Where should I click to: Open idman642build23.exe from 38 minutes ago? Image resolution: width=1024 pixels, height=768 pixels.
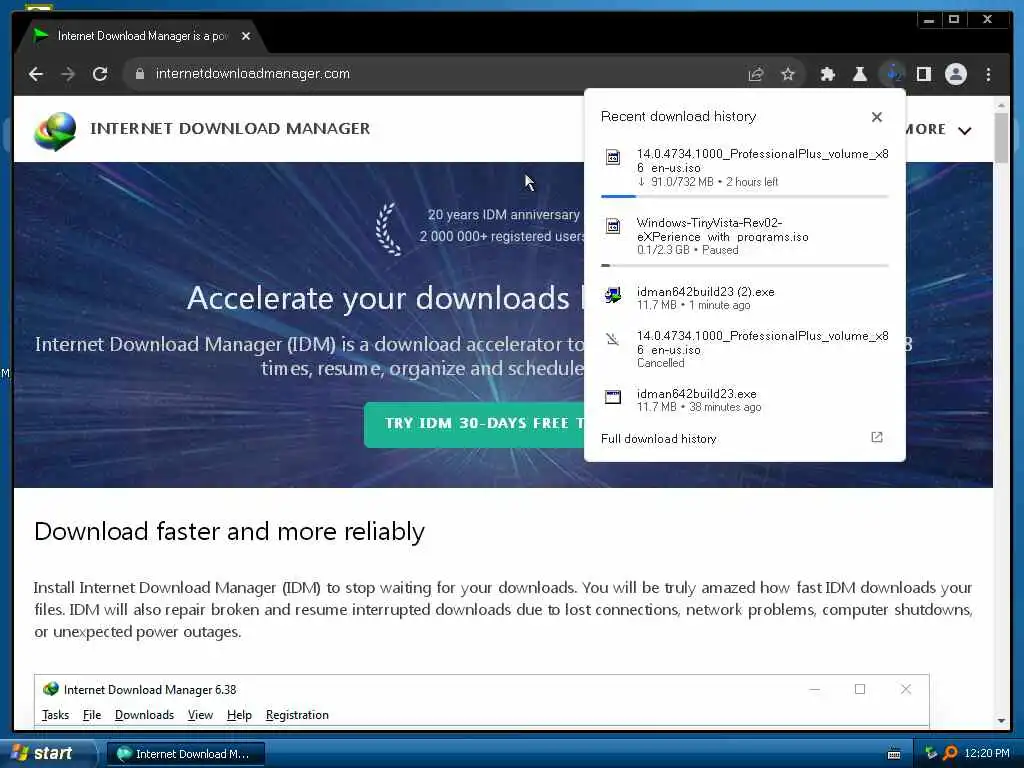(x=744, y=400)
